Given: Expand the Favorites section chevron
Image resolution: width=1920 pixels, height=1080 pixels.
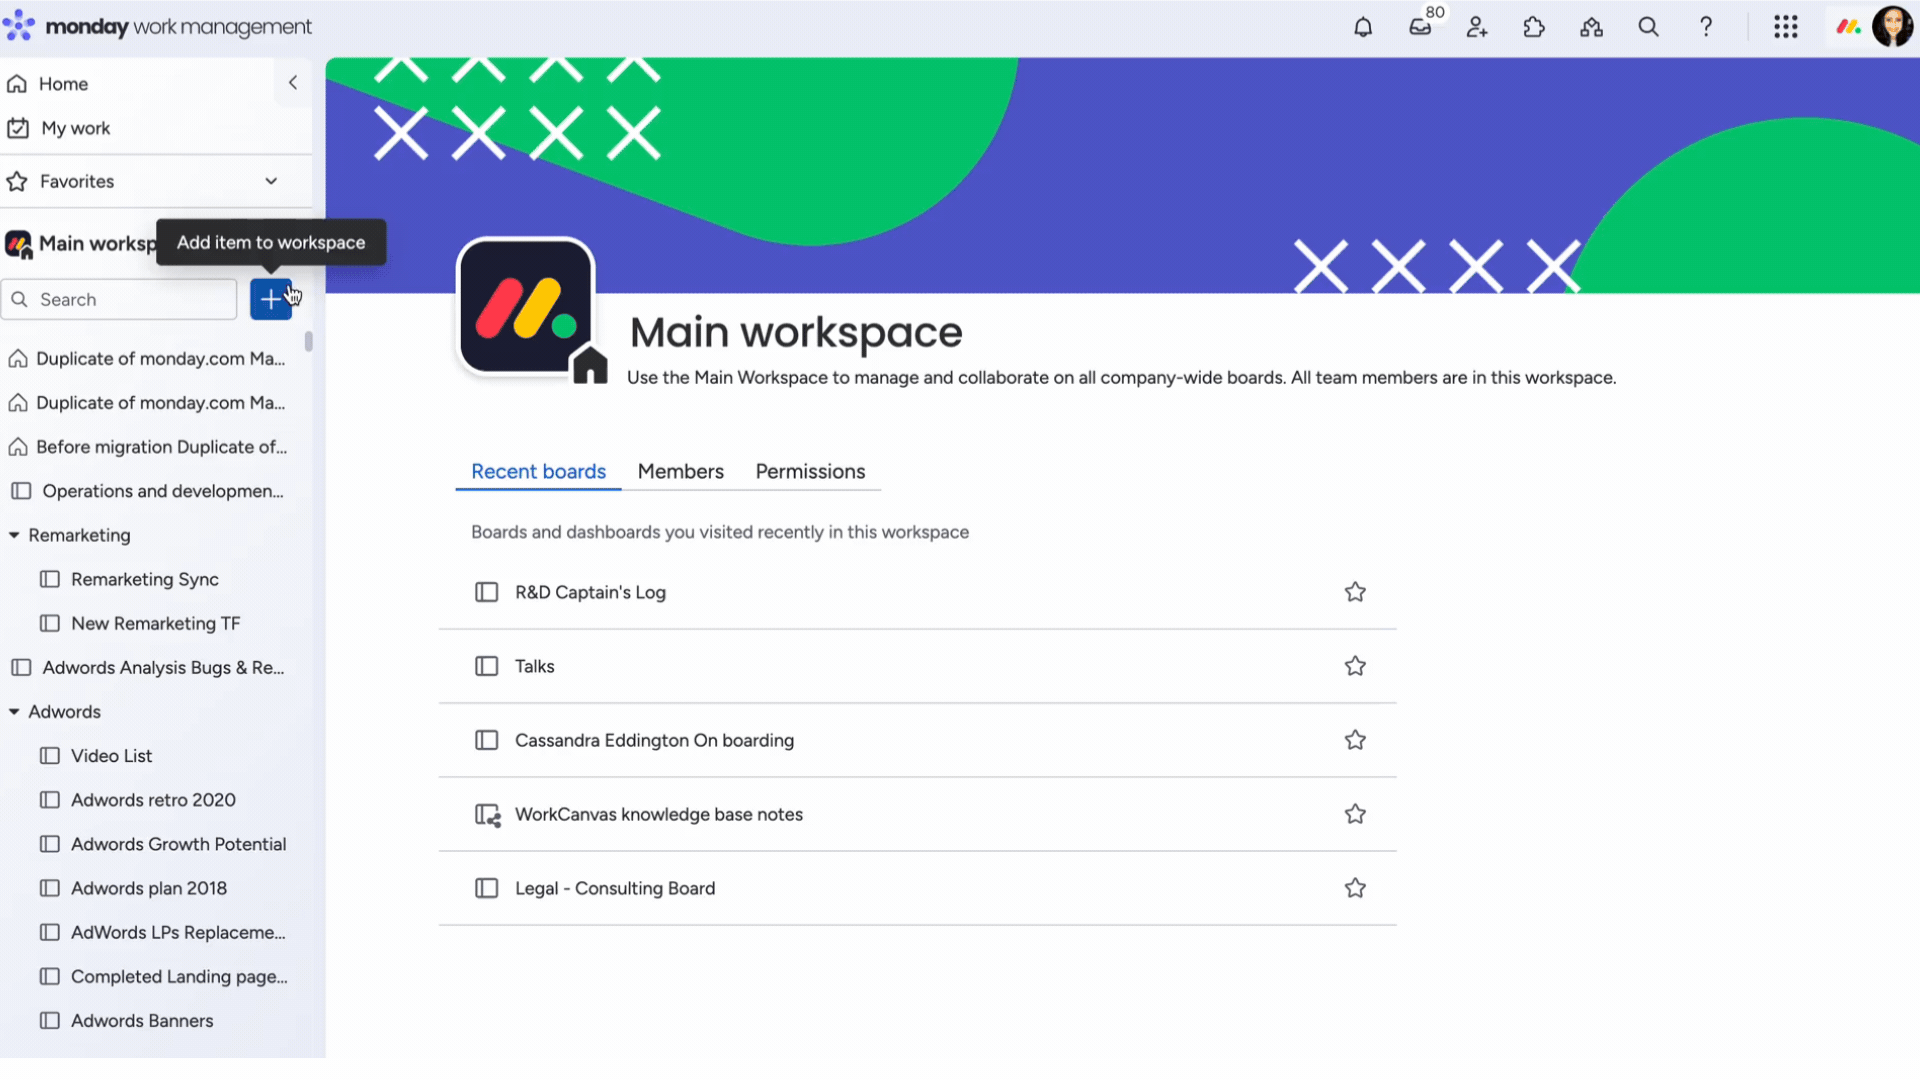Looking at the screenshot, I should [x=271, y=181].
